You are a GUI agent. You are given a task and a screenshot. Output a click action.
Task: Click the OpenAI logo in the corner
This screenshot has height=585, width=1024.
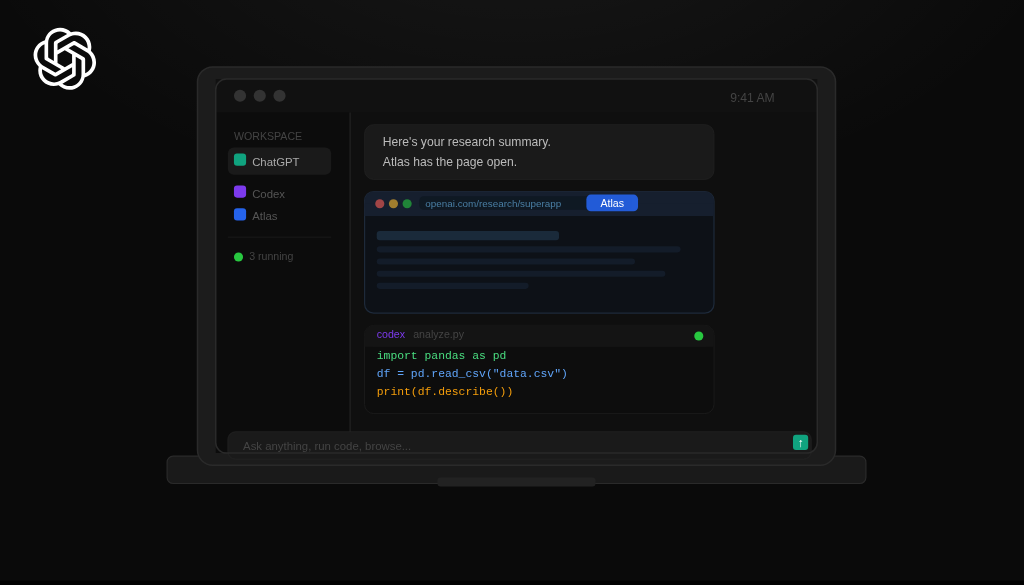65,59
